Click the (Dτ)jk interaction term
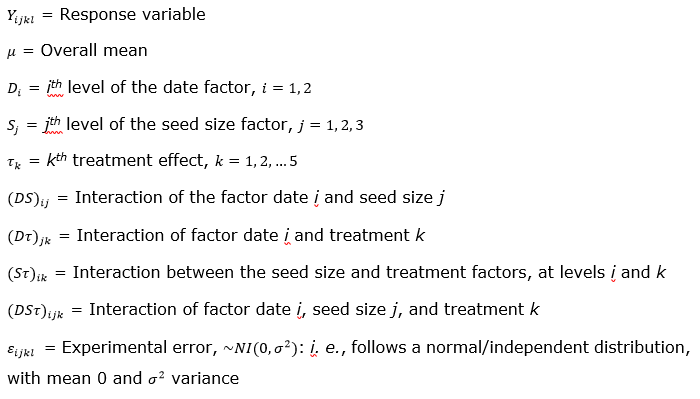The height and width of the screenshot is (399, 700). 29,237
